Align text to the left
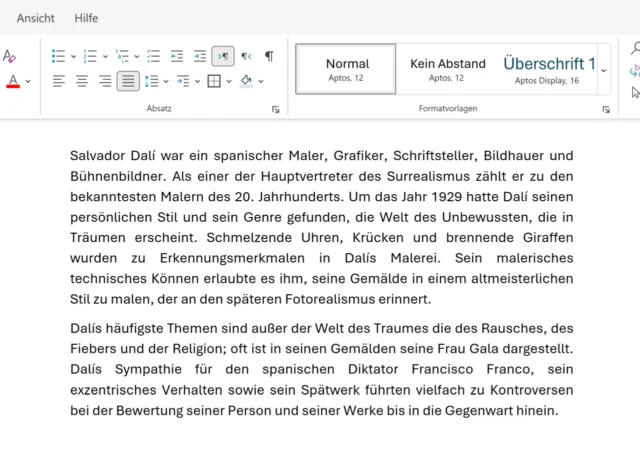 coord(59,81)
